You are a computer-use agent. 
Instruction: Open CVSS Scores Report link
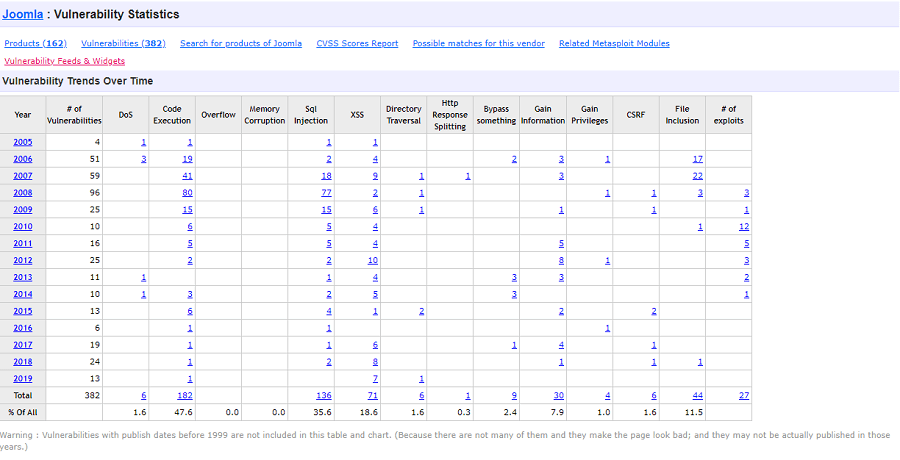point(357,44)
